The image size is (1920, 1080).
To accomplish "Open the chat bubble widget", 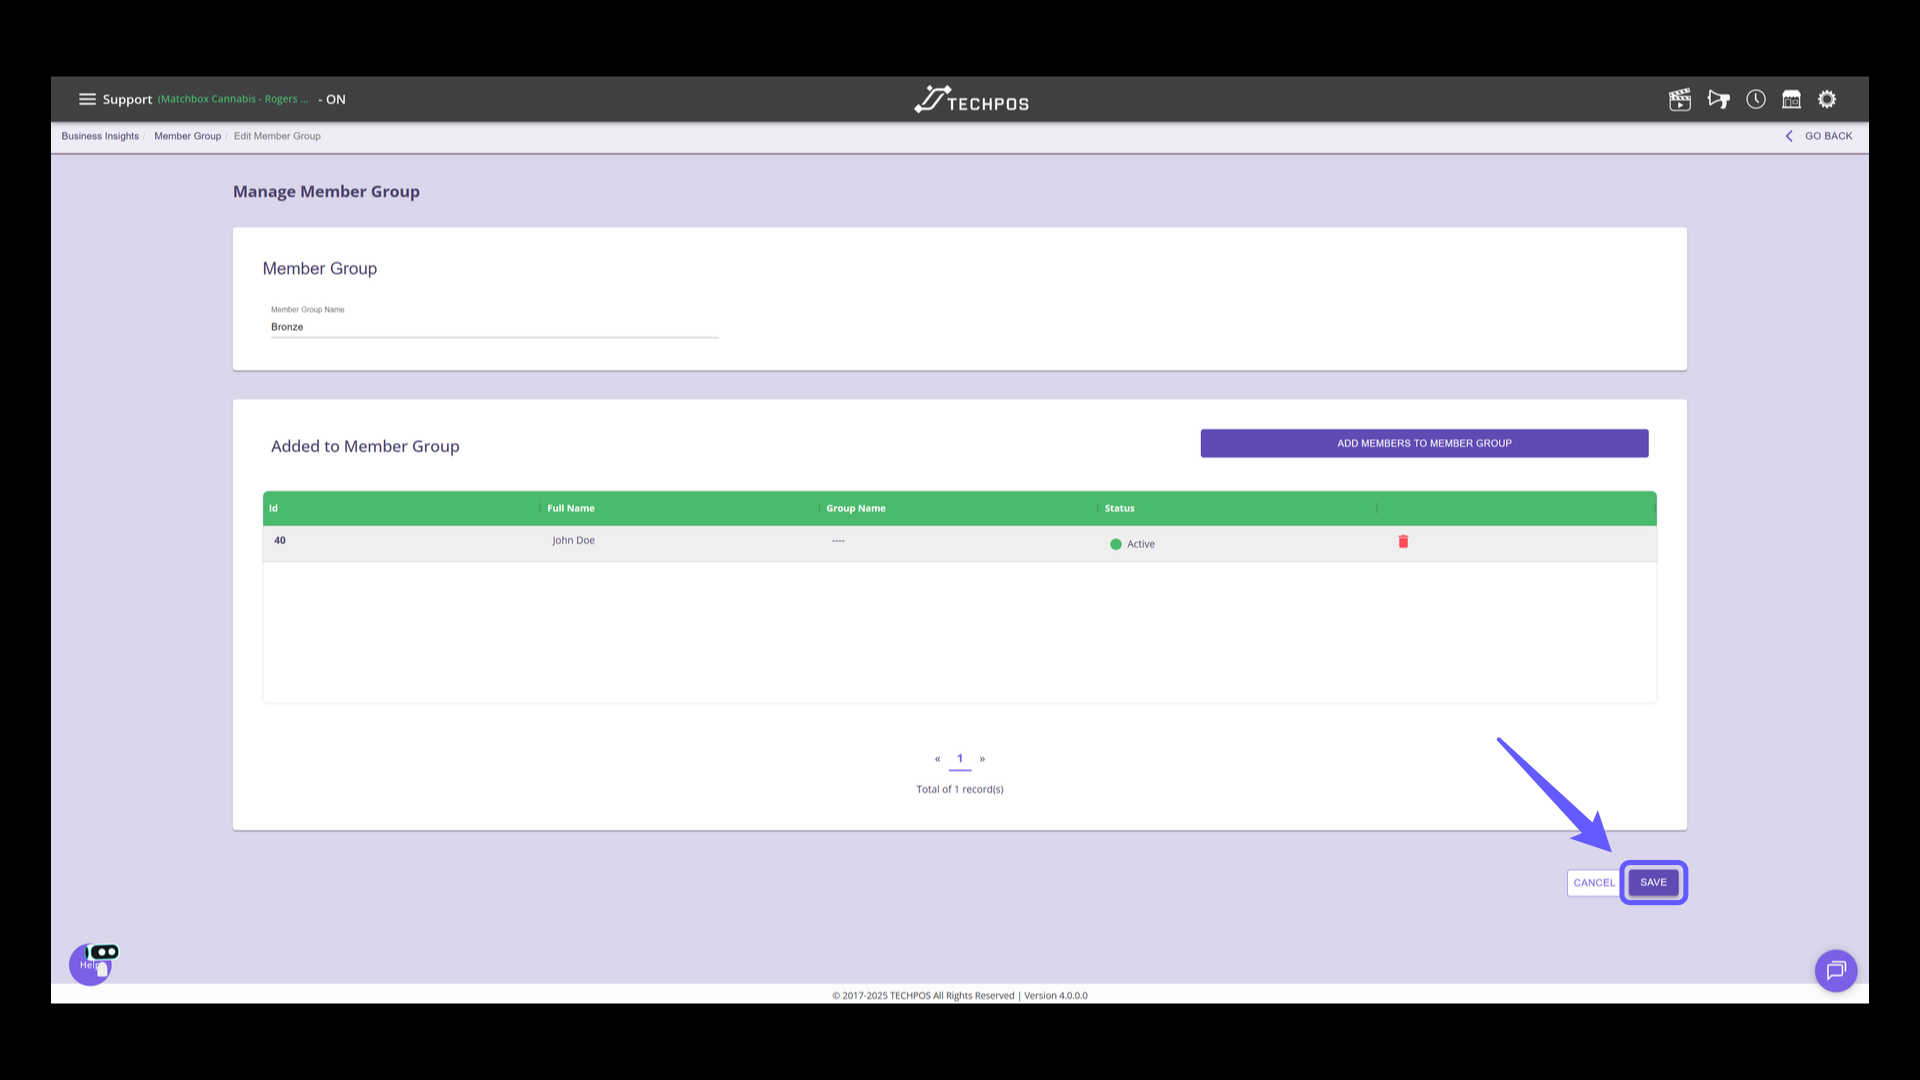I will [x=1835, y=970].
